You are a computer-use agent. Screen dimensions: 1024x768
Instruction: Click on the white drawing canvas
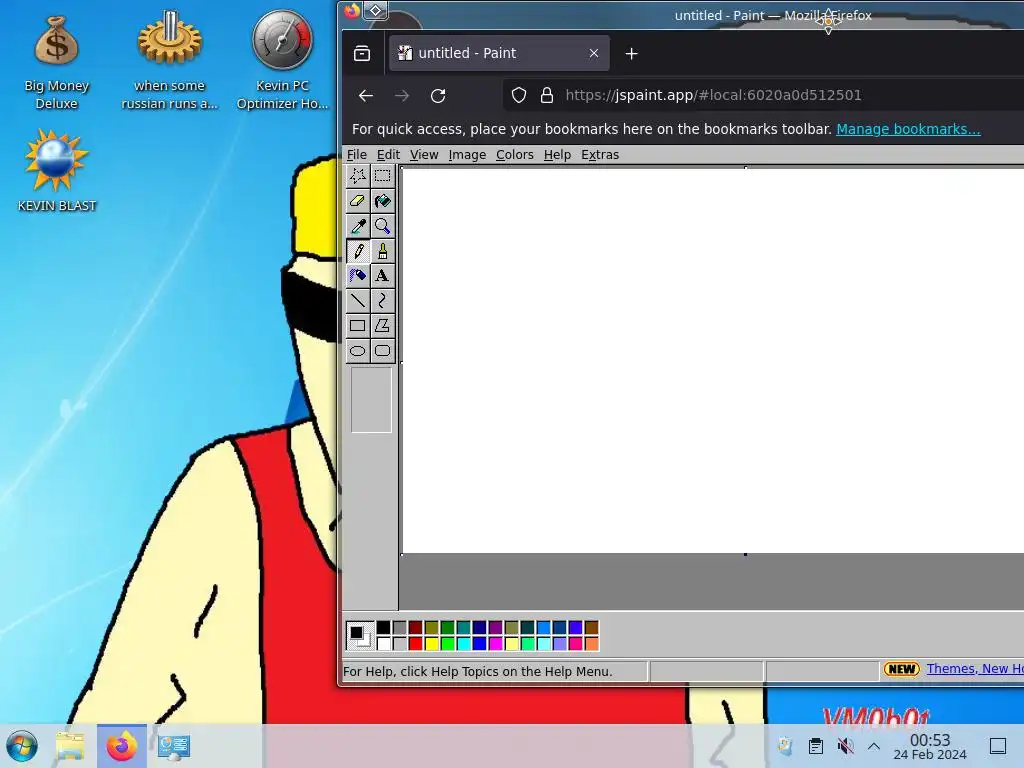coord(712,360)
